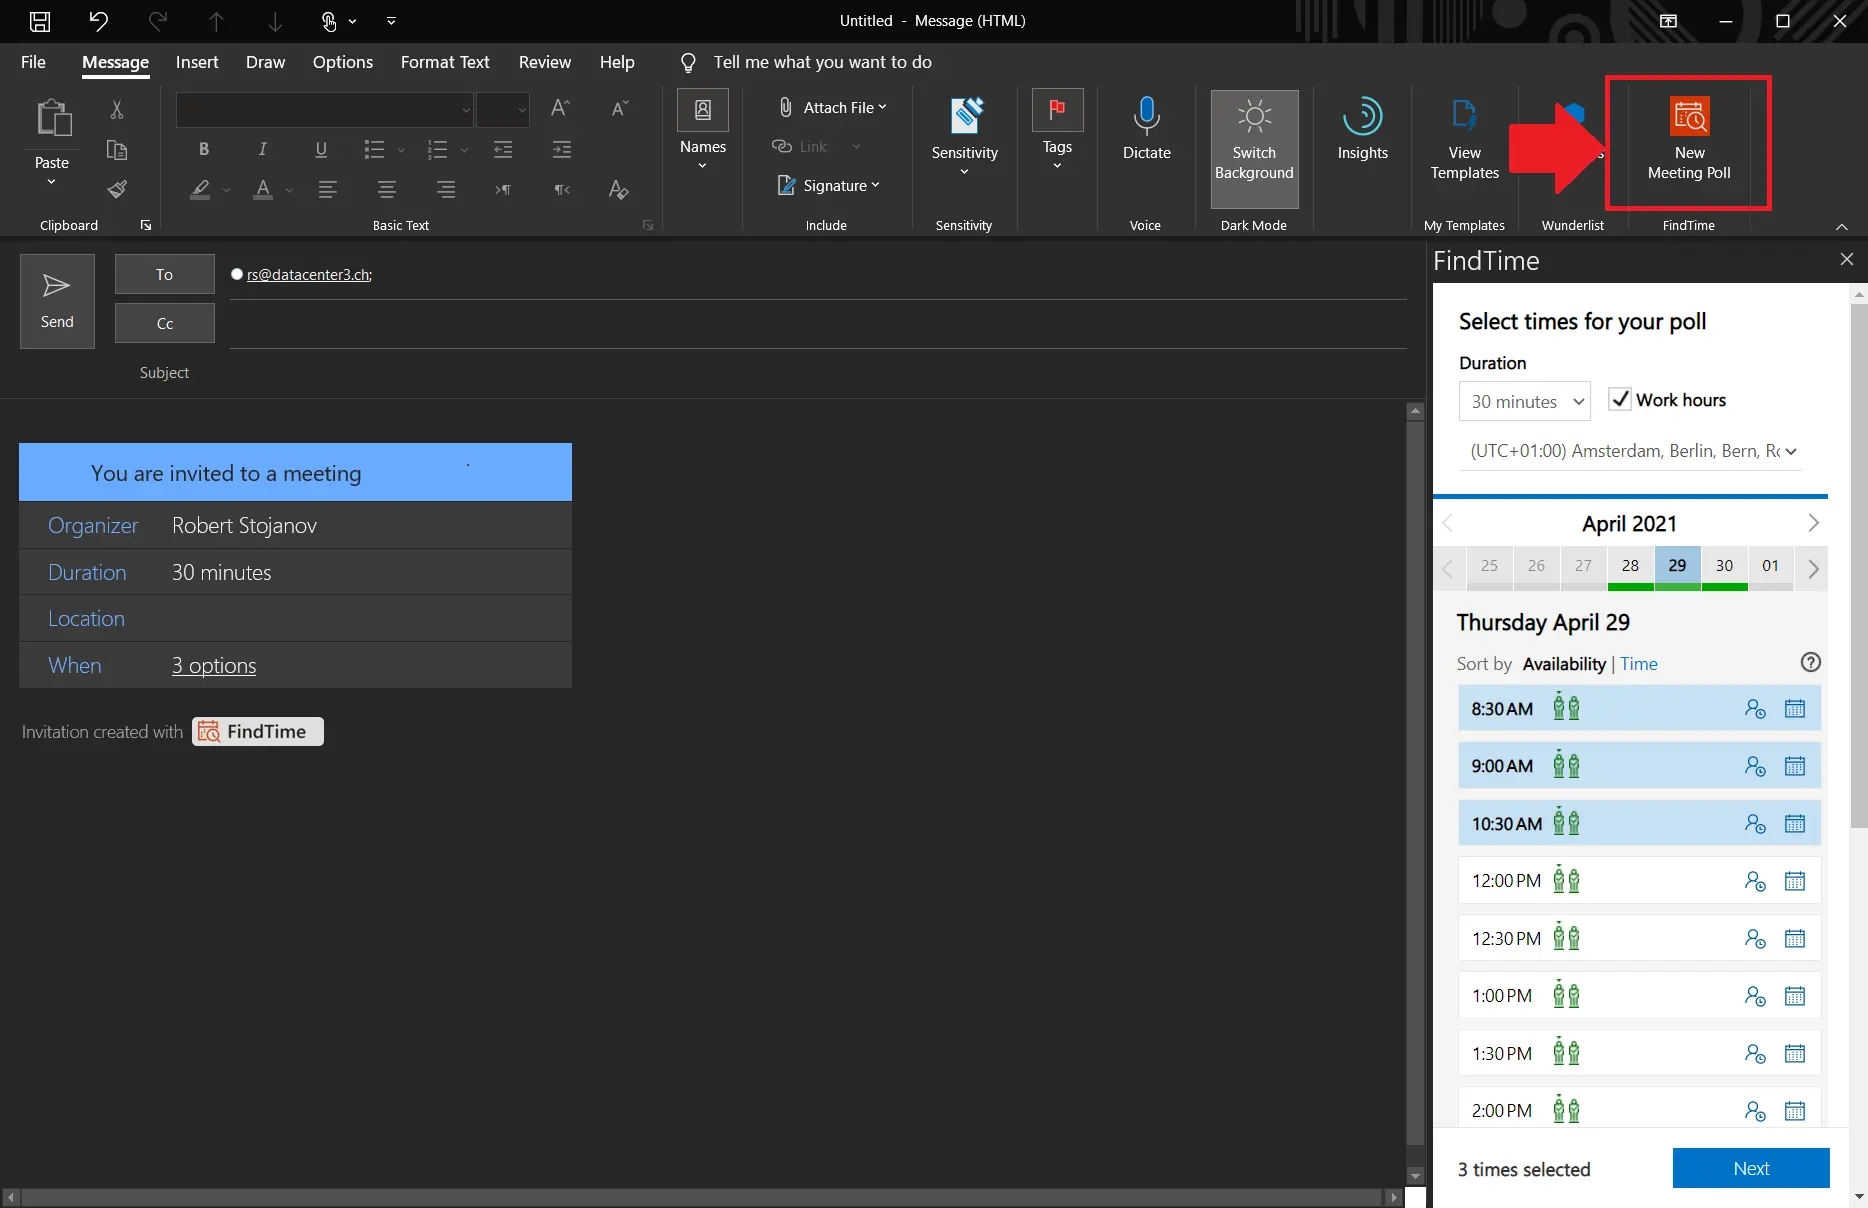Viewport: 1868px width, 1208px height.
Task: Select day 28 in the calendar strip
Action: [1630, 566]
